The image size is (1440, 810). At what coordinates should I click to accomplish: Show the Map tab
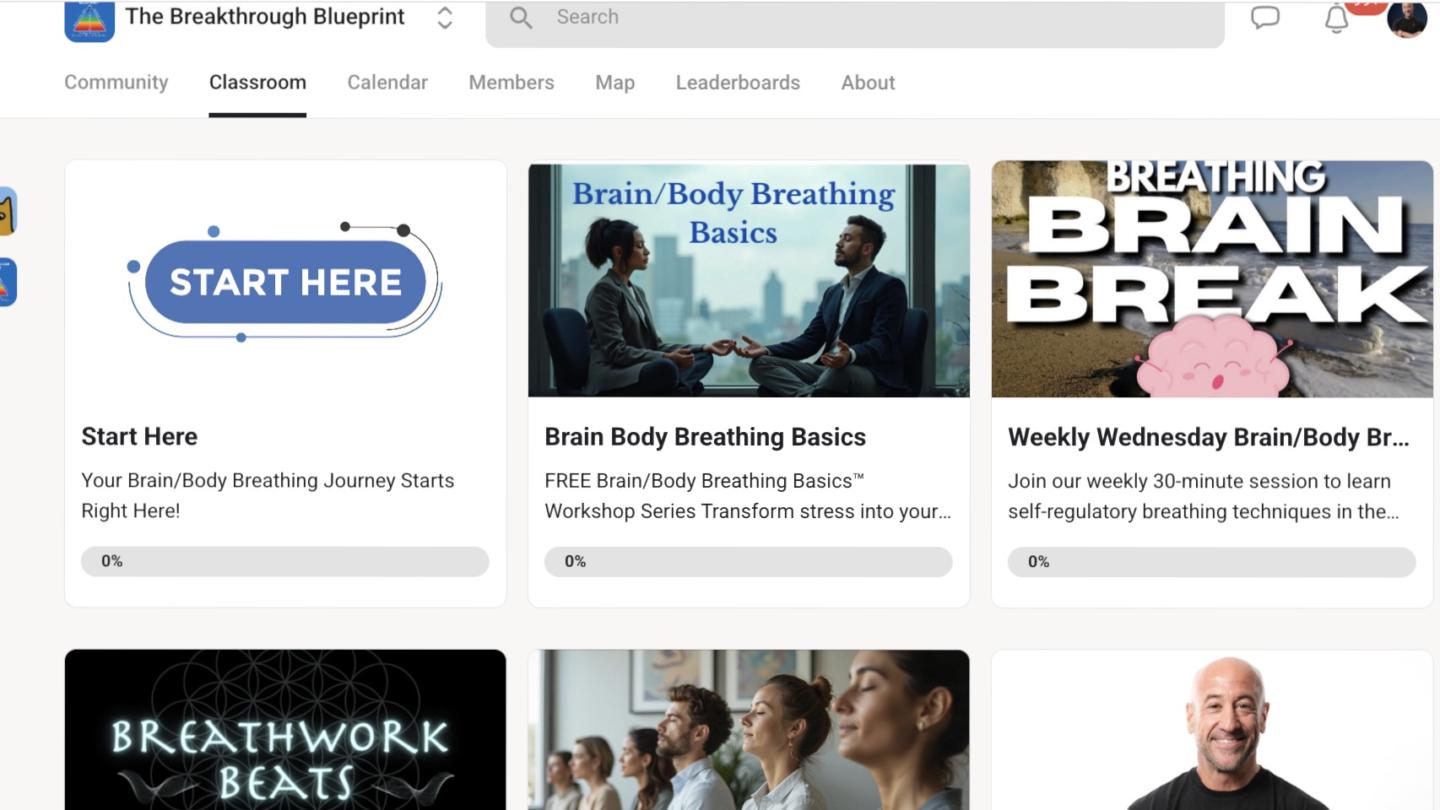[615, 83]
